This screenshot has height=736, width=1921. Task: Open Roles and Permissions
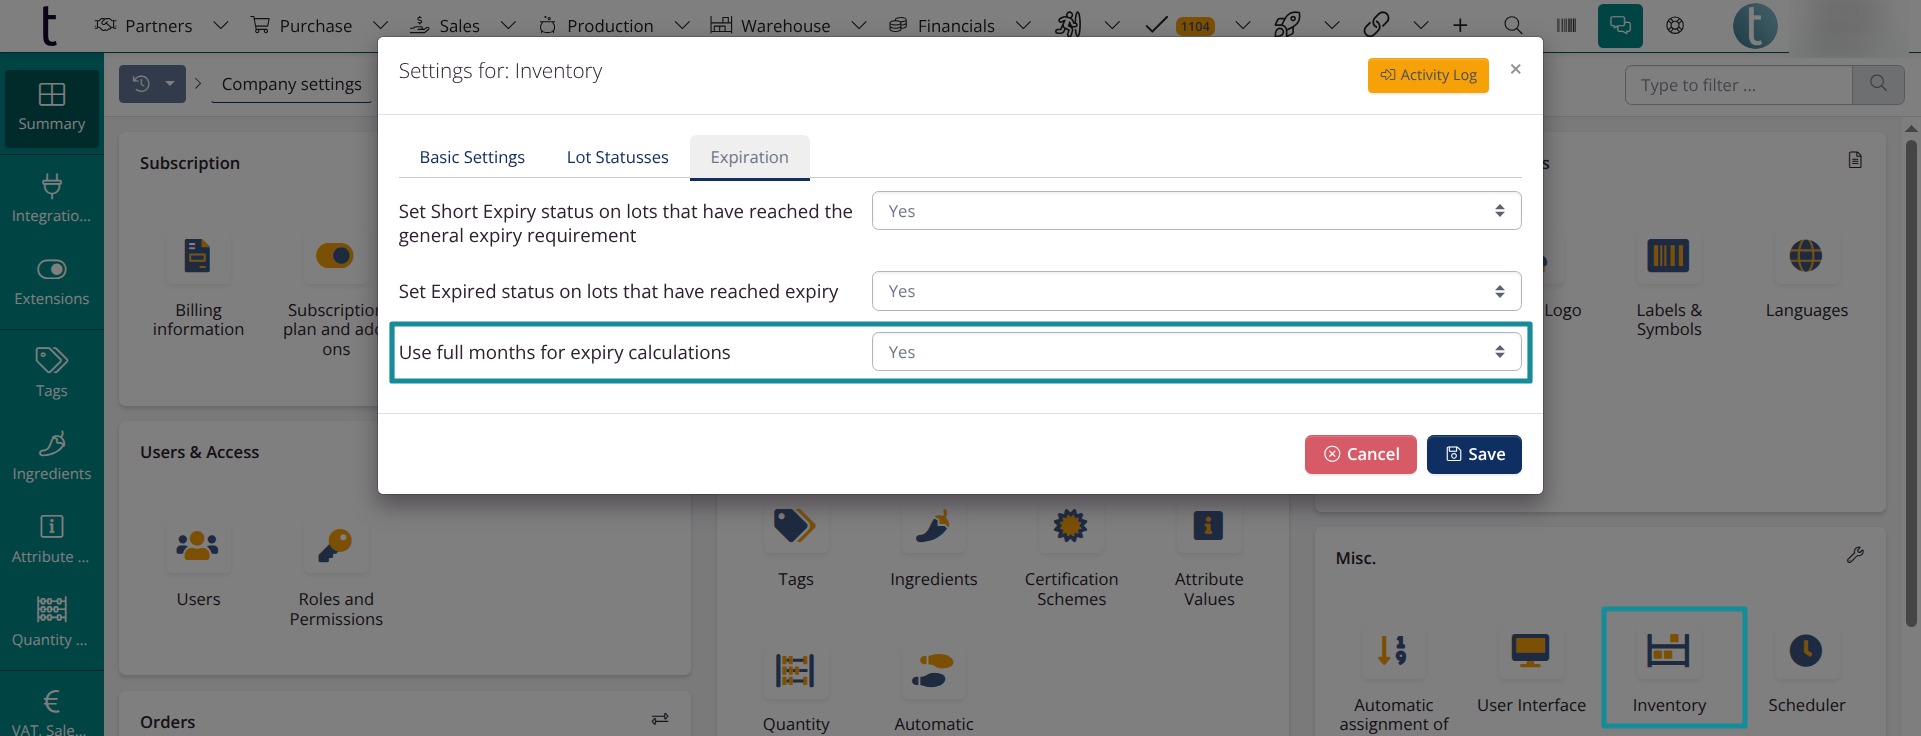pyautogui.click(x=336, y=573)
